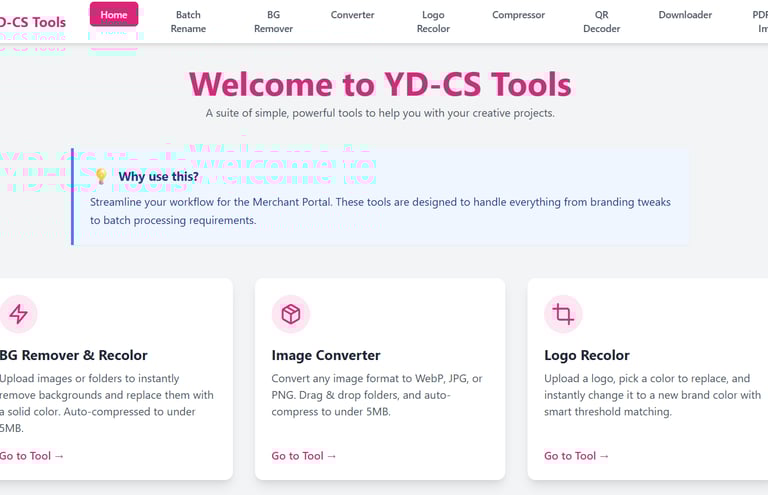Open the BG Remover nav item
The image size is (768, 495).
[273, 22]
